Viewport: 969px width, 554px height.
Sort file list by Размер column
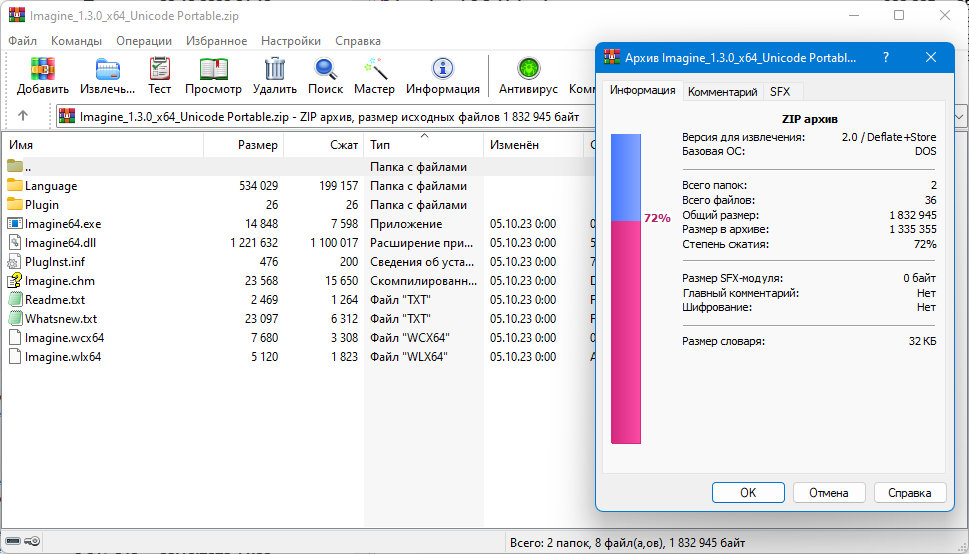tap(243, 145)
